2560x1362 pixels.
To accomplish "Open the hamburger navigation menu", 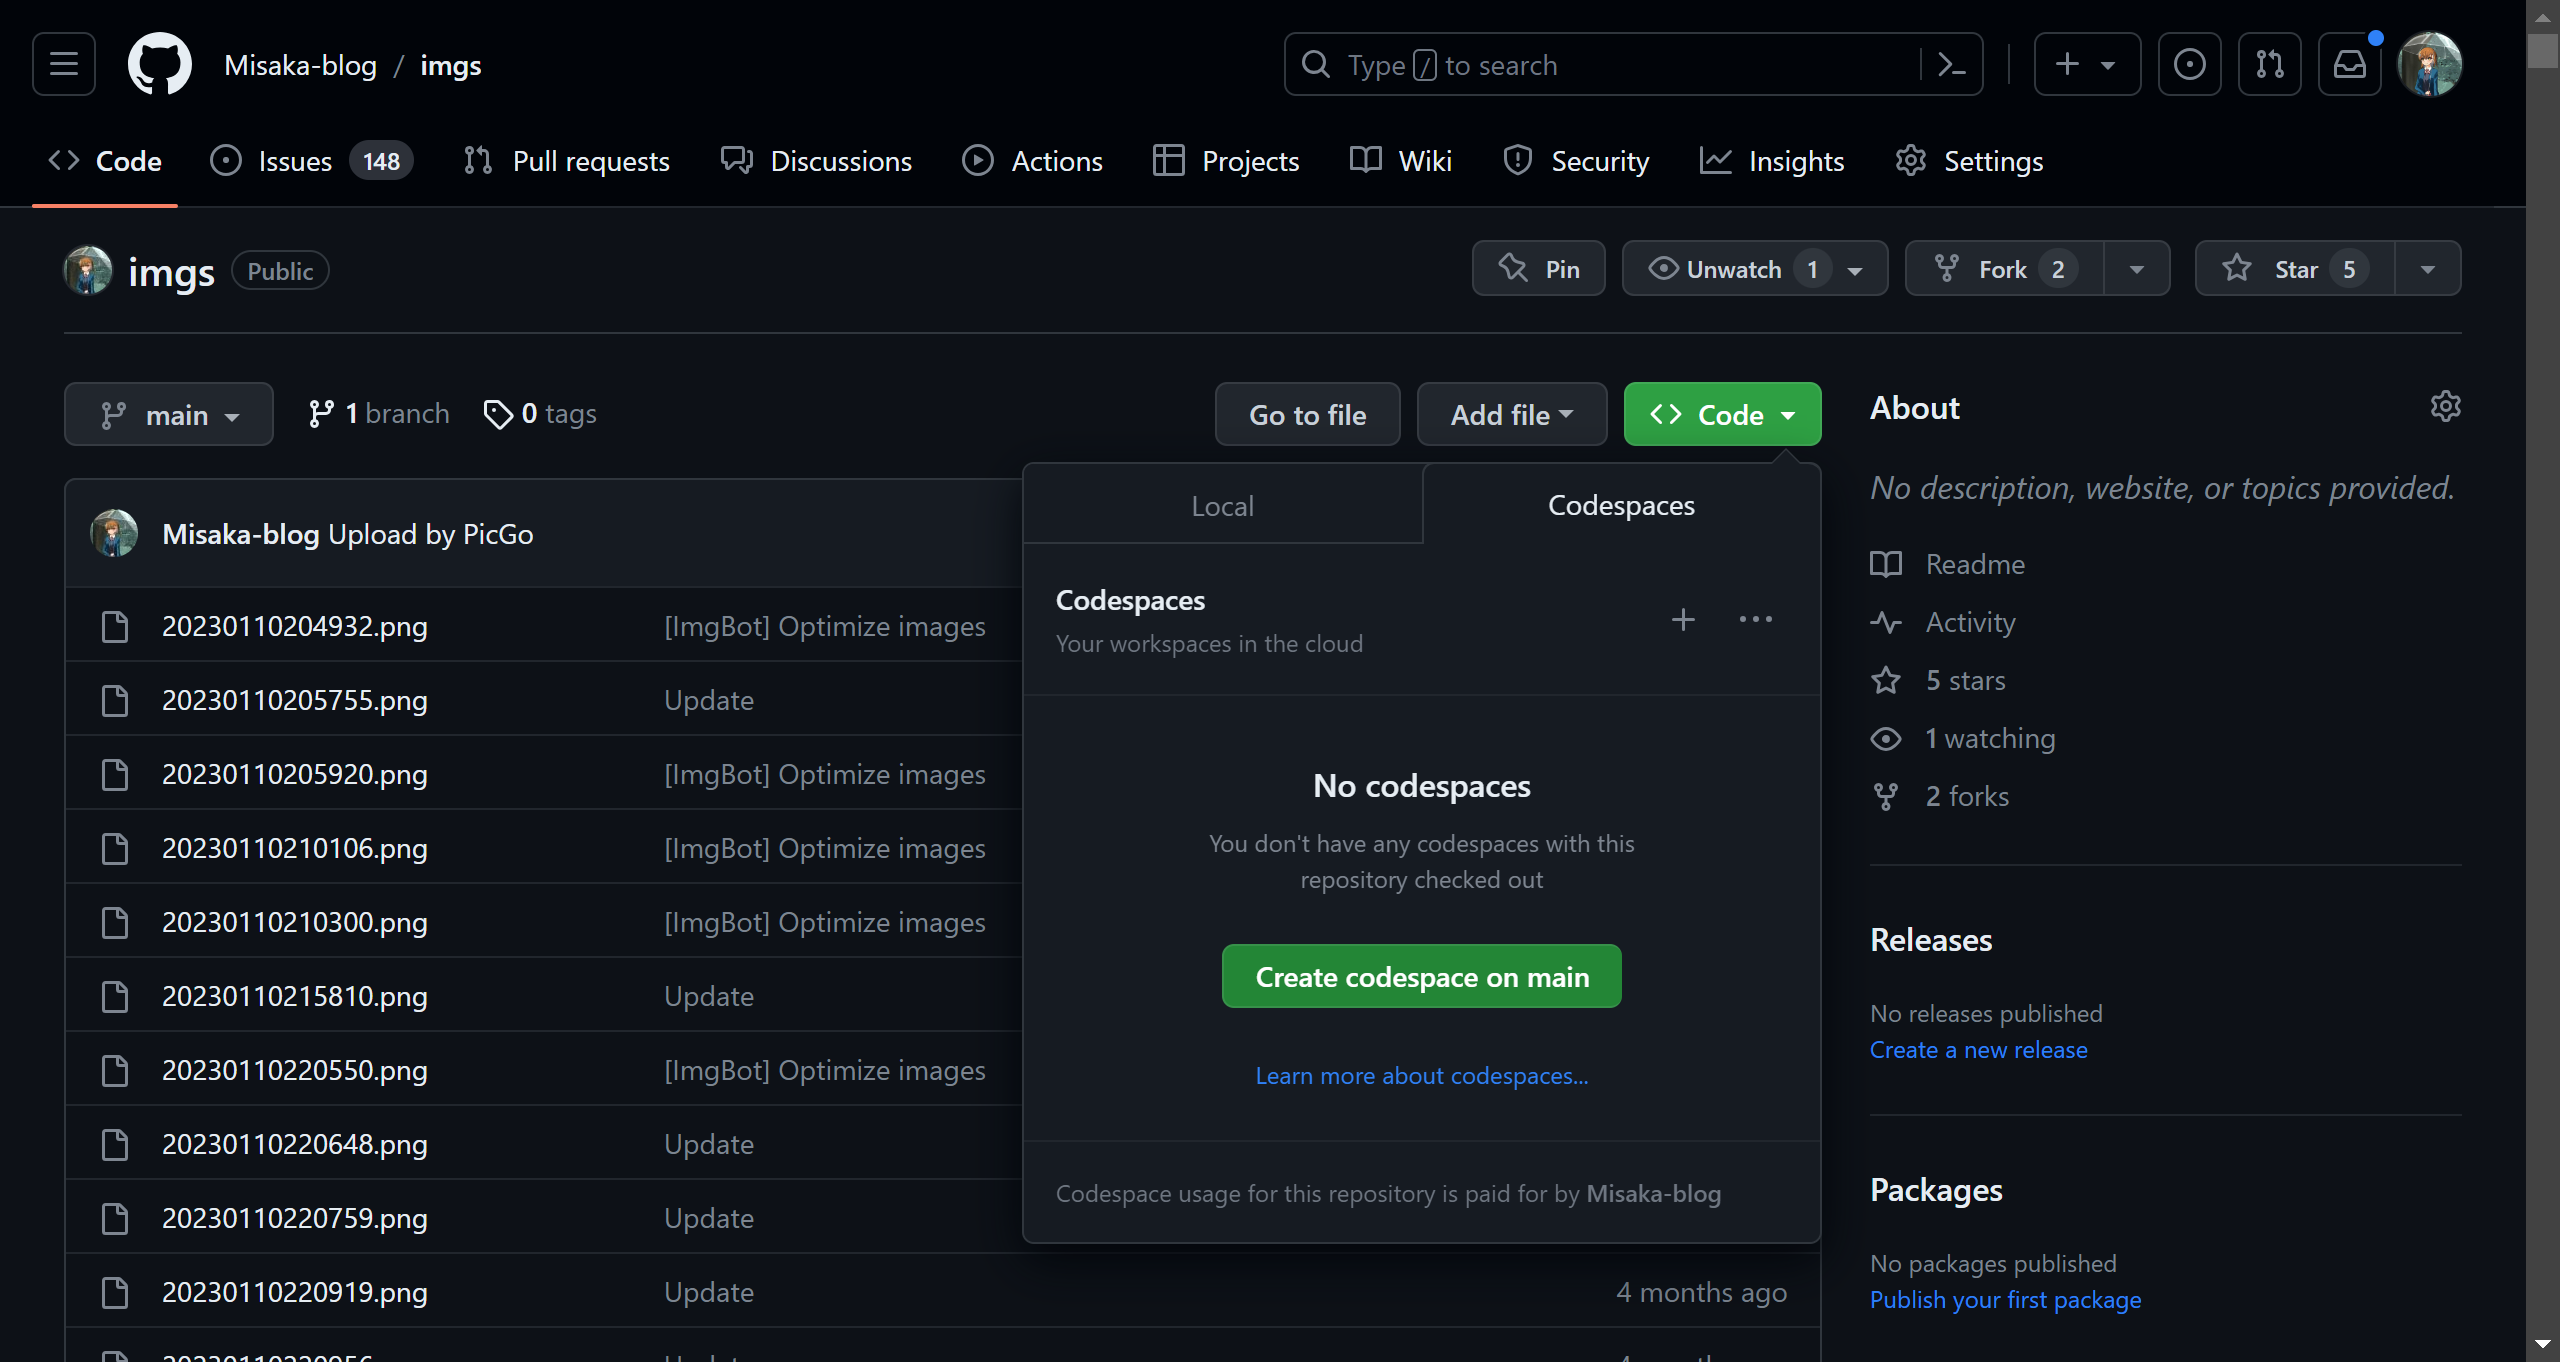I will [x=64, y=65].
